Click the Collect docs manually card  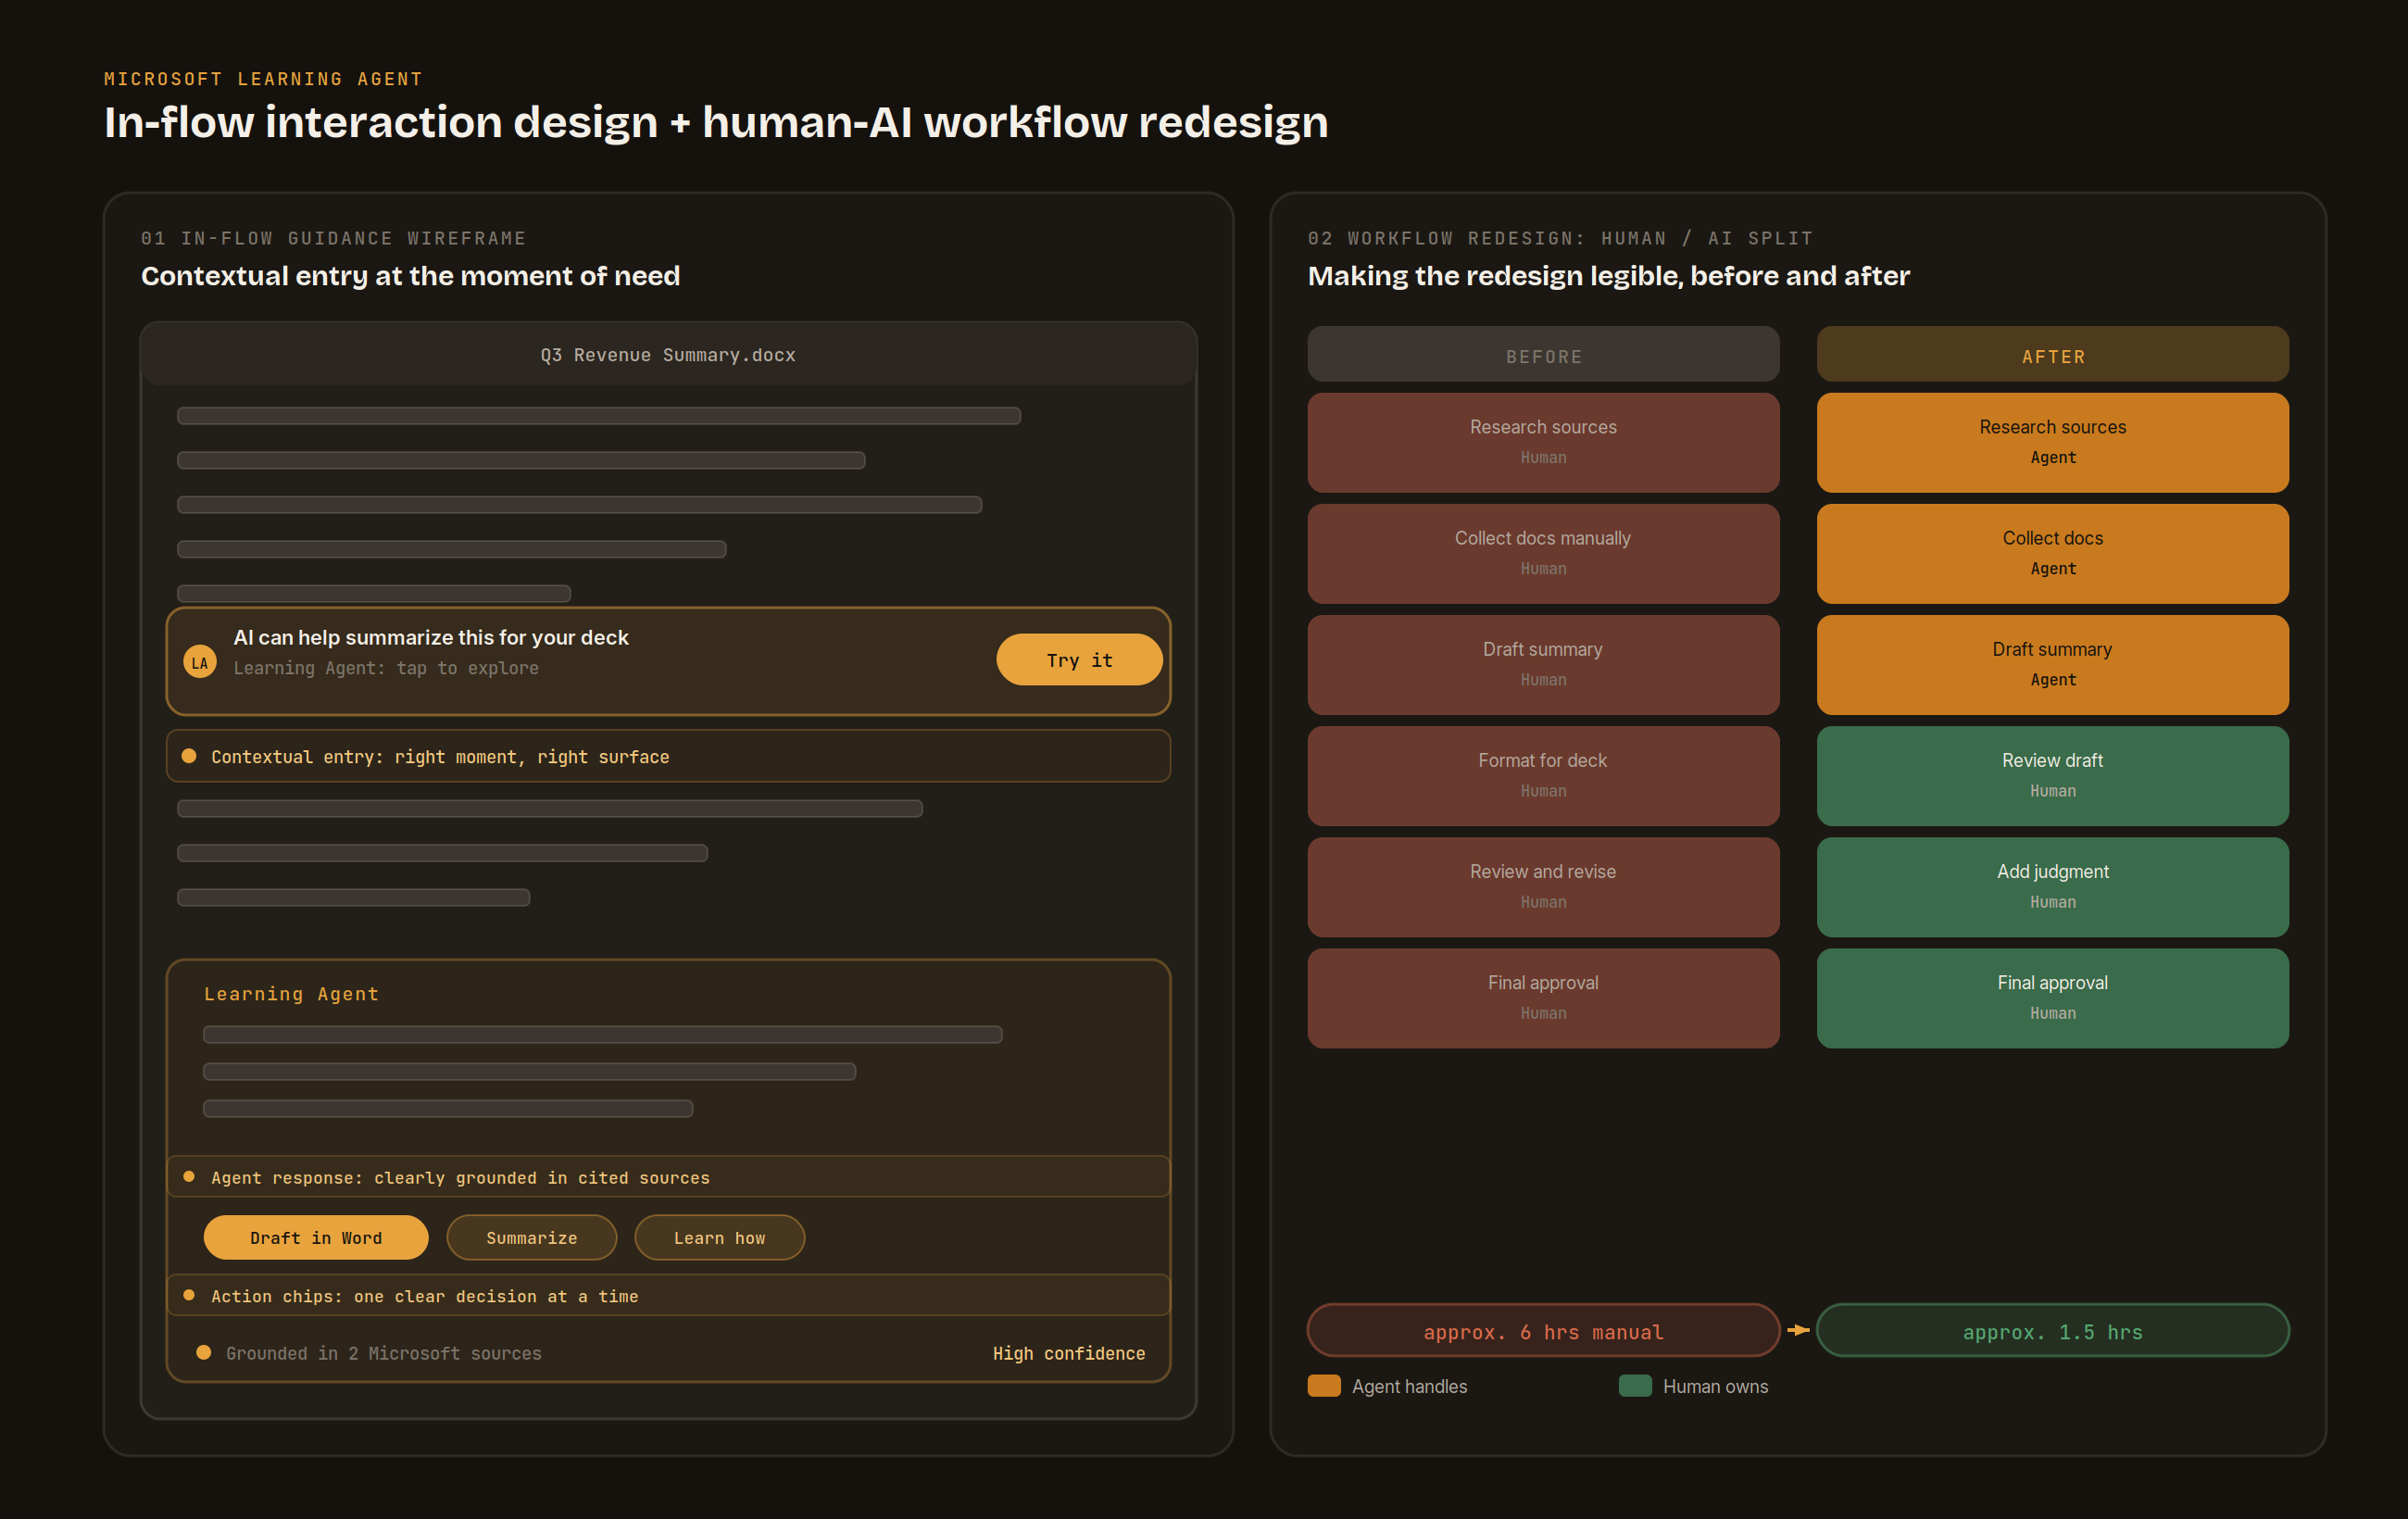tap(1543, 553)
